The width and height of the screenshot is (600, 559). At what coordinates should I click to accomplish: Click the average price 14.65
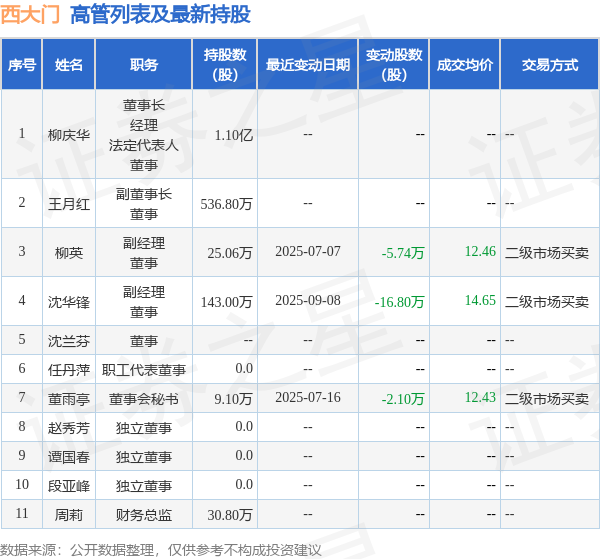[x=480, y=300]
